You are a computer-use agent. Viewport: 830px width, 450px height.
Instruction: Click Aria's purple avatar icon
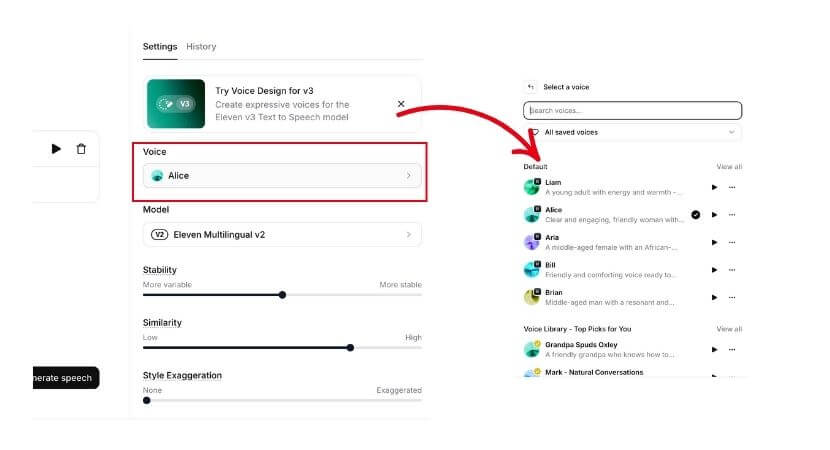point(532,242)
